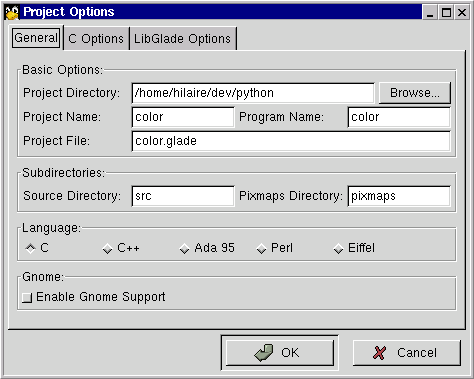Open the LibGlade Options tab
474x379 pixels.
tap(182, 39)
